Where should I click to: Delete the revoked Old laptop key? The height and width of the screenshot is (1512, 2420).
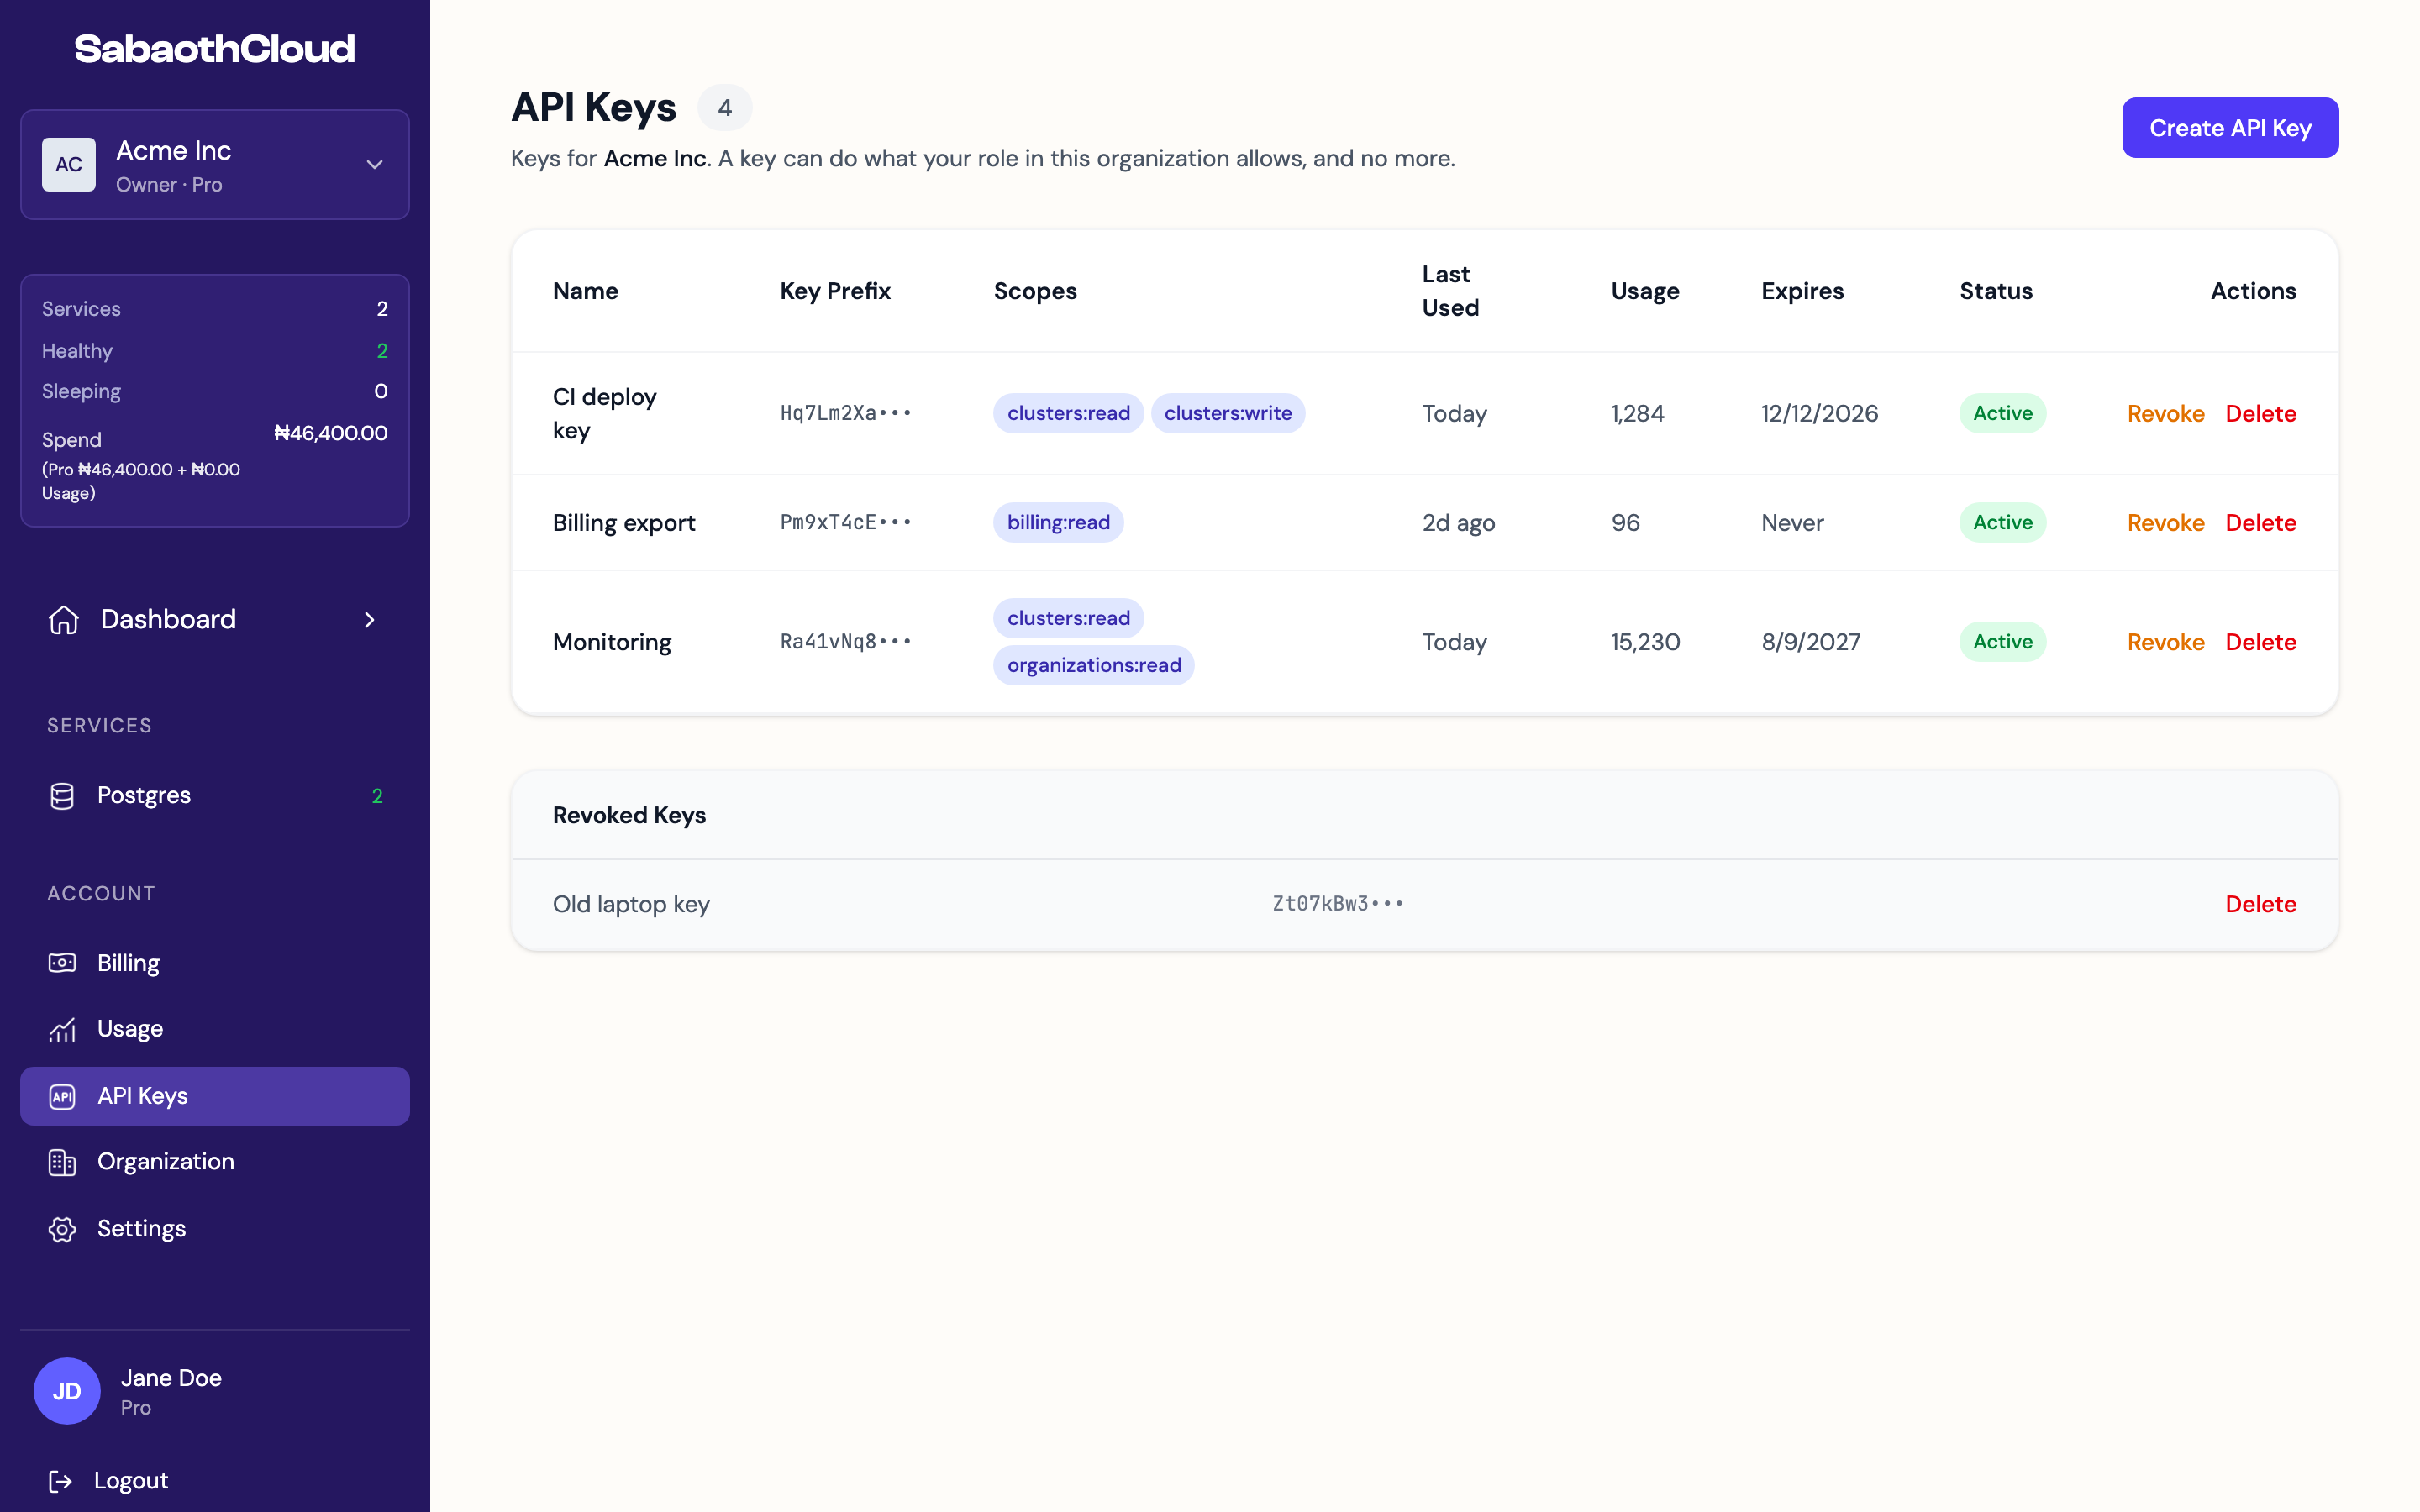coord(2260,904)
